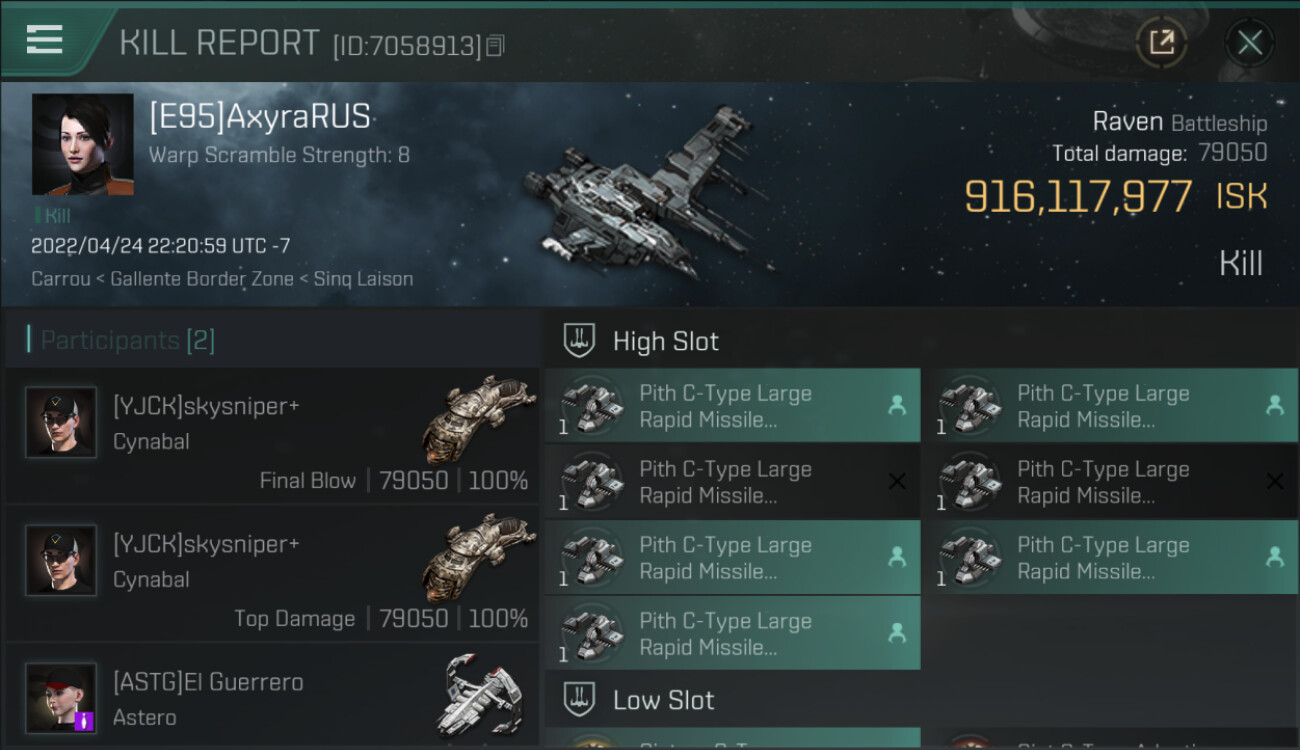Click the [E95]AxyraRUS pilot name
This screenshot has height=750, width=1300.
pos(260,117)
